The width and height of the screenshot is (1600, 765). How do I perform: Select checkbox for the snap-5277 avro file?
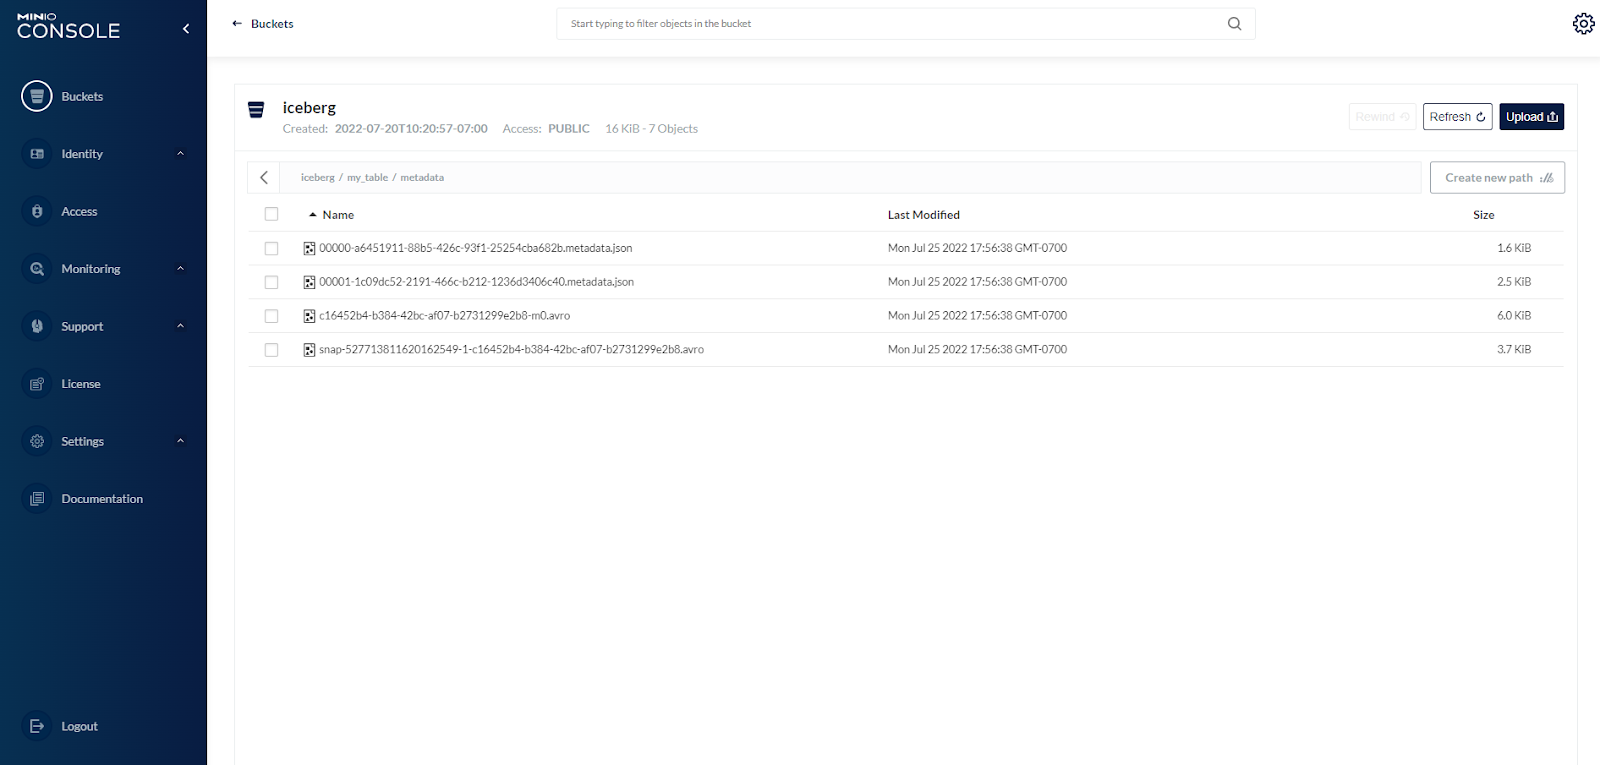pos(271,350)
